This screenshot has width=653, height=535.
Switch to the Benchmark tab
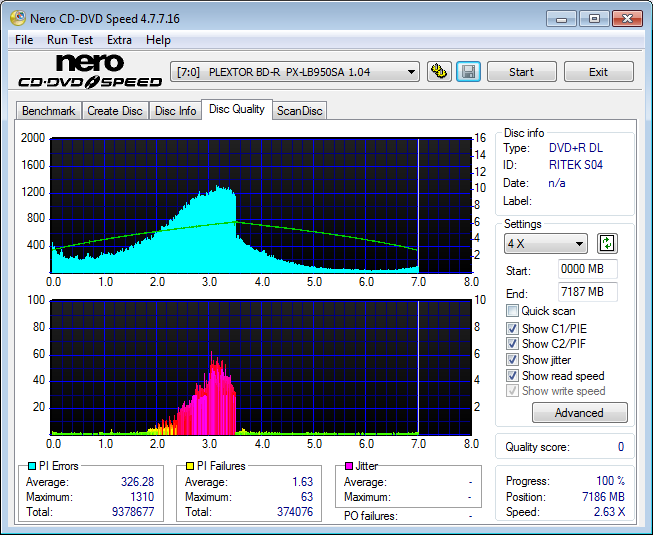tap(49, 111)
